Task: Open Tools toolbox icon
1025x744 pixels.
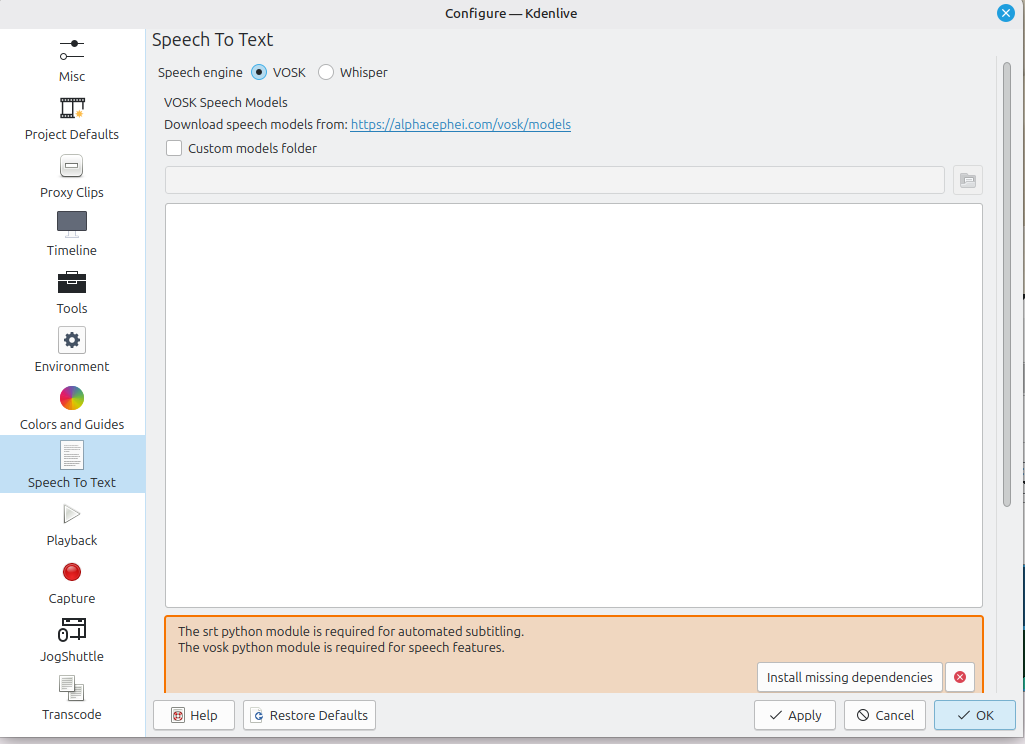Action: 72,282
